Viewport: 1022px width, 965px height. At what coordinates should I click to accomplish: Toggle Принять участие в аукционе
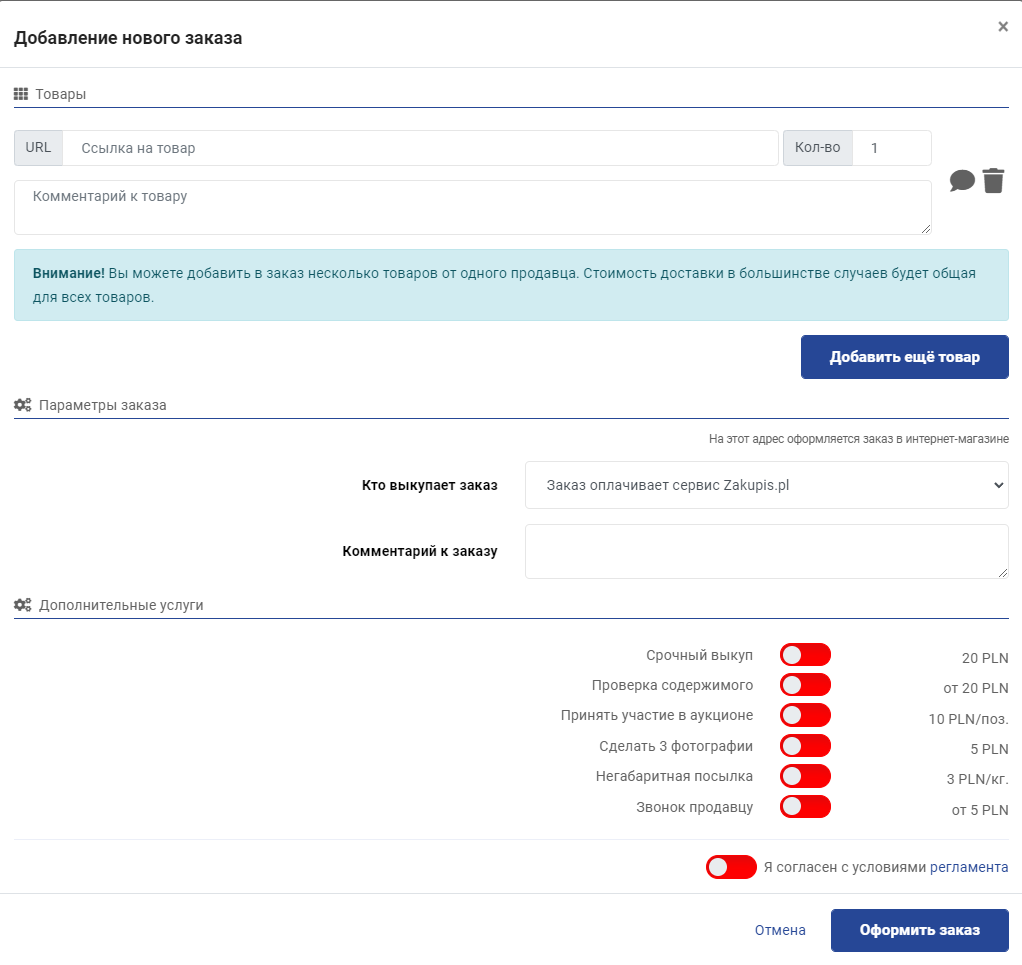(x=805, y=715)
